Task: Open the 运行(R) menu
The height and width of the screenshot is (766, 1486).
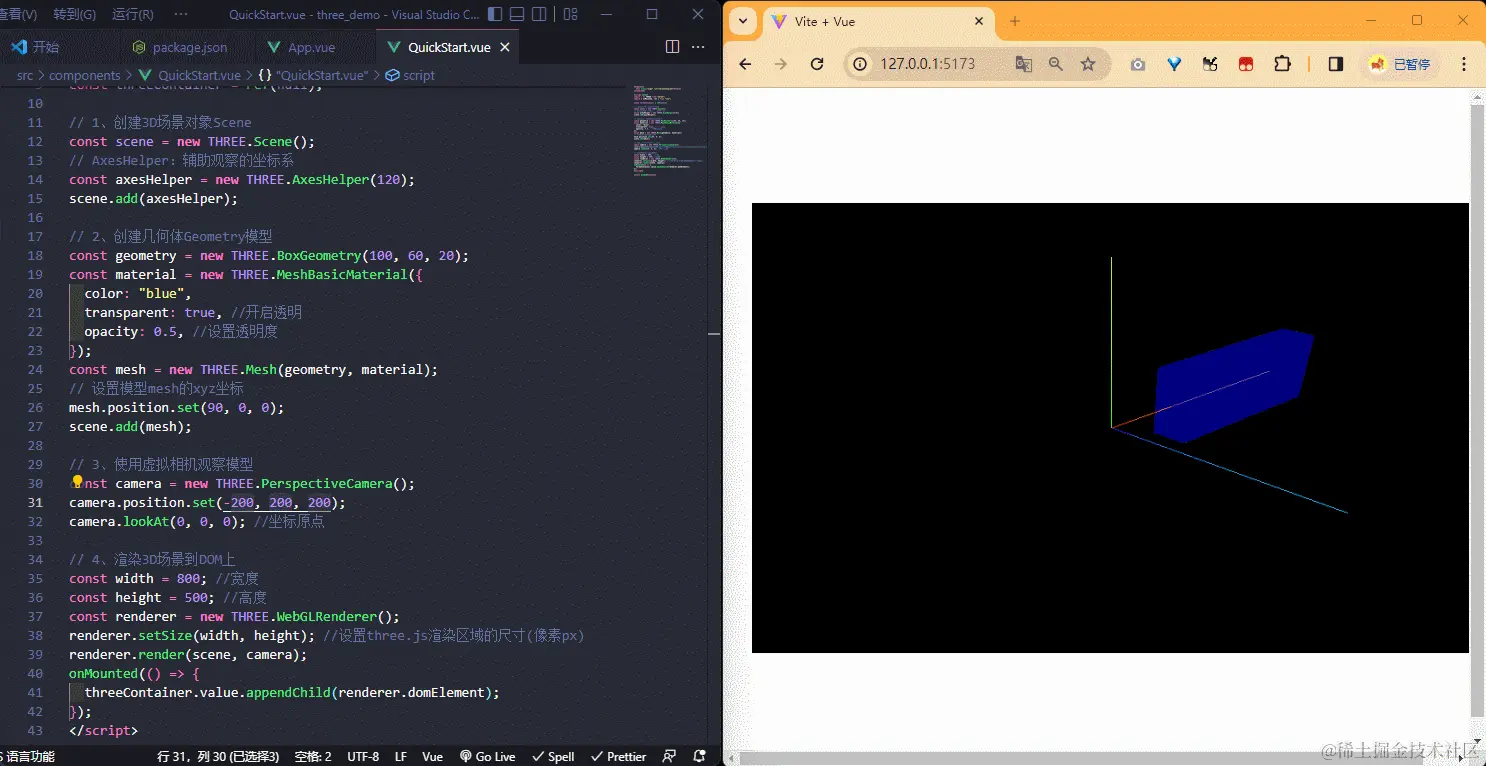Action: (x=133, y=15)
